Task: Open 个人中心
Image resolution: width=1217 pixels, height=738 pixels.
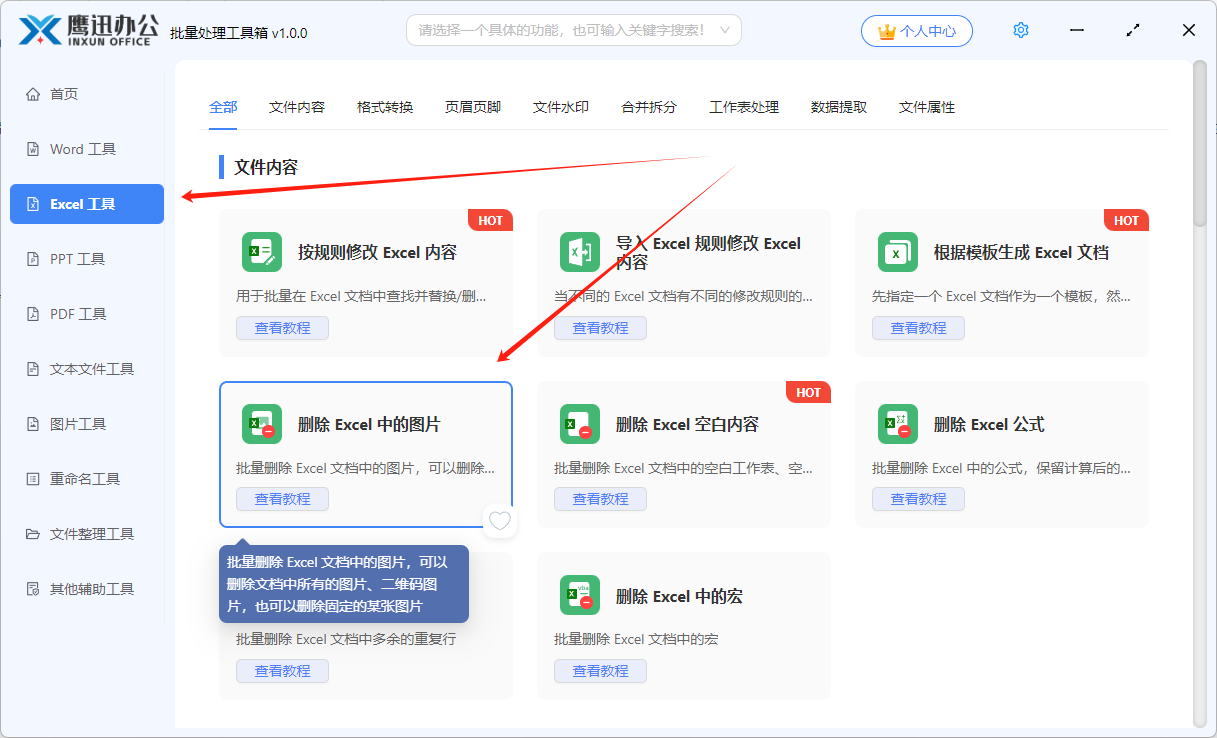Action: coord(916,30)
